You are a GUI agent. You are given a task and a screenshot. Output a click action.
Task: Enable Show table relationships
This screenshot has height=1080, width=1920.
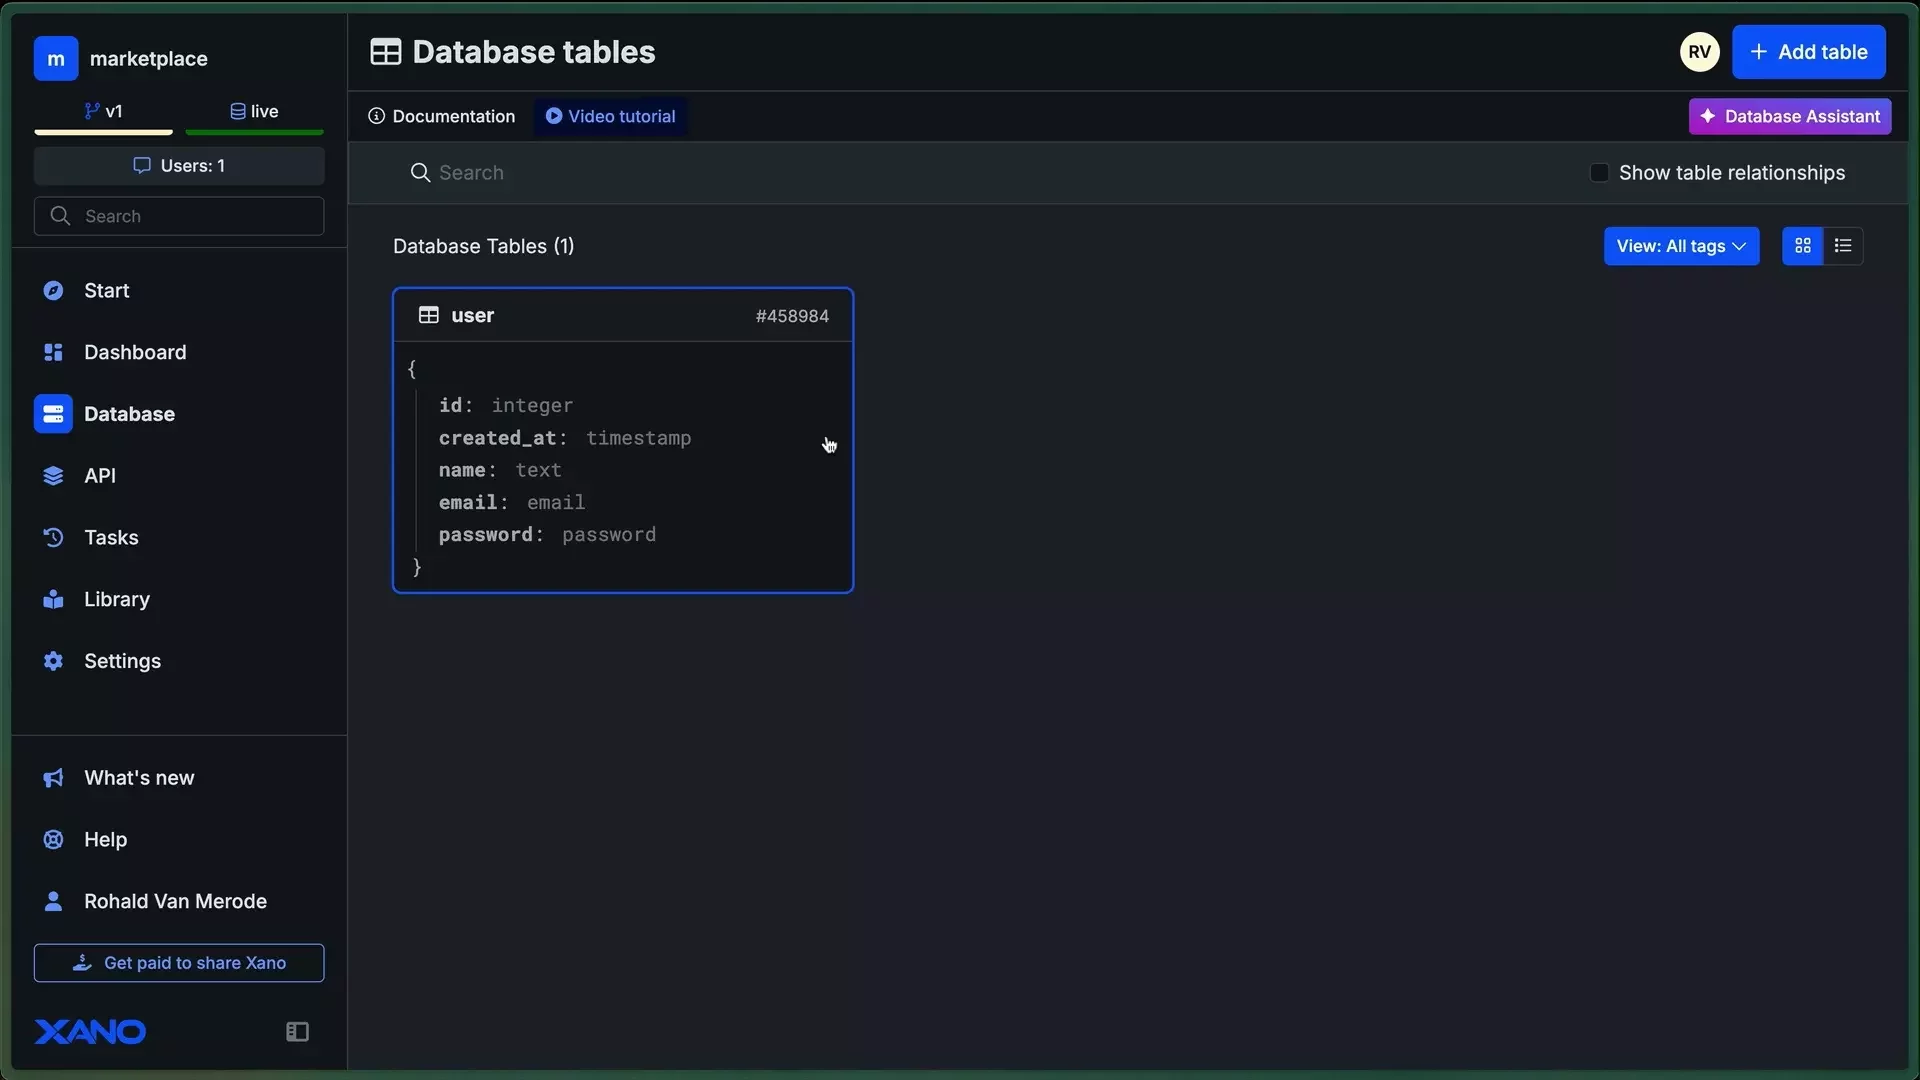(x=1597, y=172)
